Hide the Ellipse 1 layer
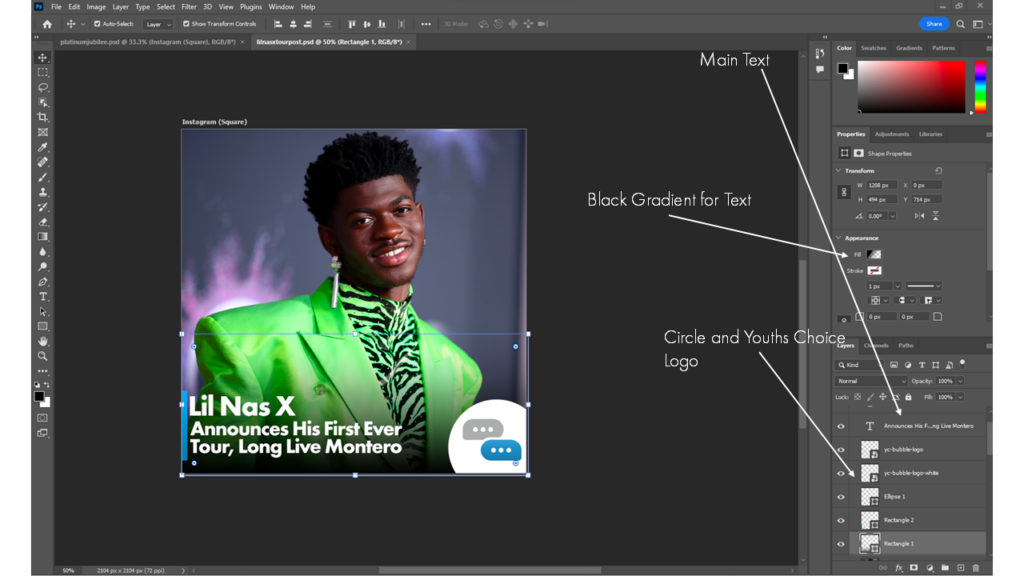Viewport: 1024px width, 576px height. [x=841, y=497]
